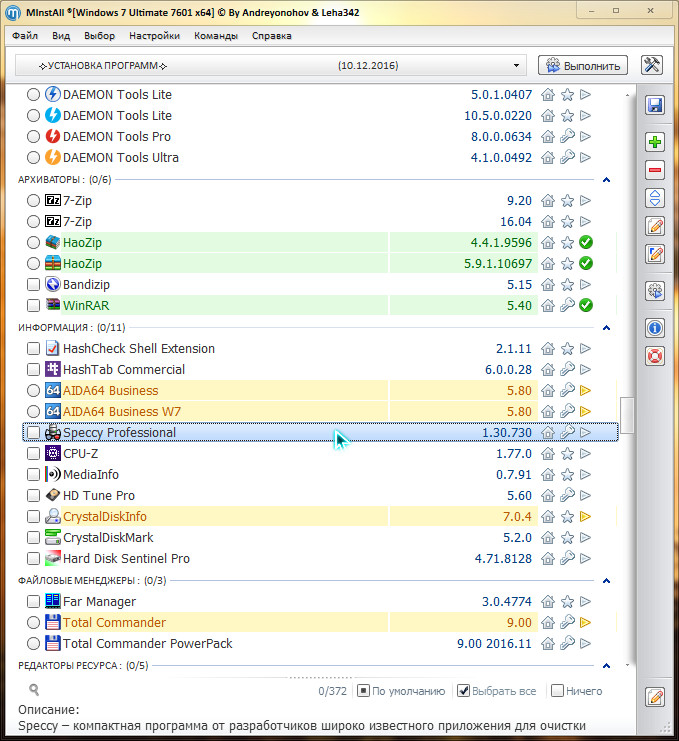Viewport: 679px width, 741px height.
Task: Open the Справка menu
Action: 272,36
